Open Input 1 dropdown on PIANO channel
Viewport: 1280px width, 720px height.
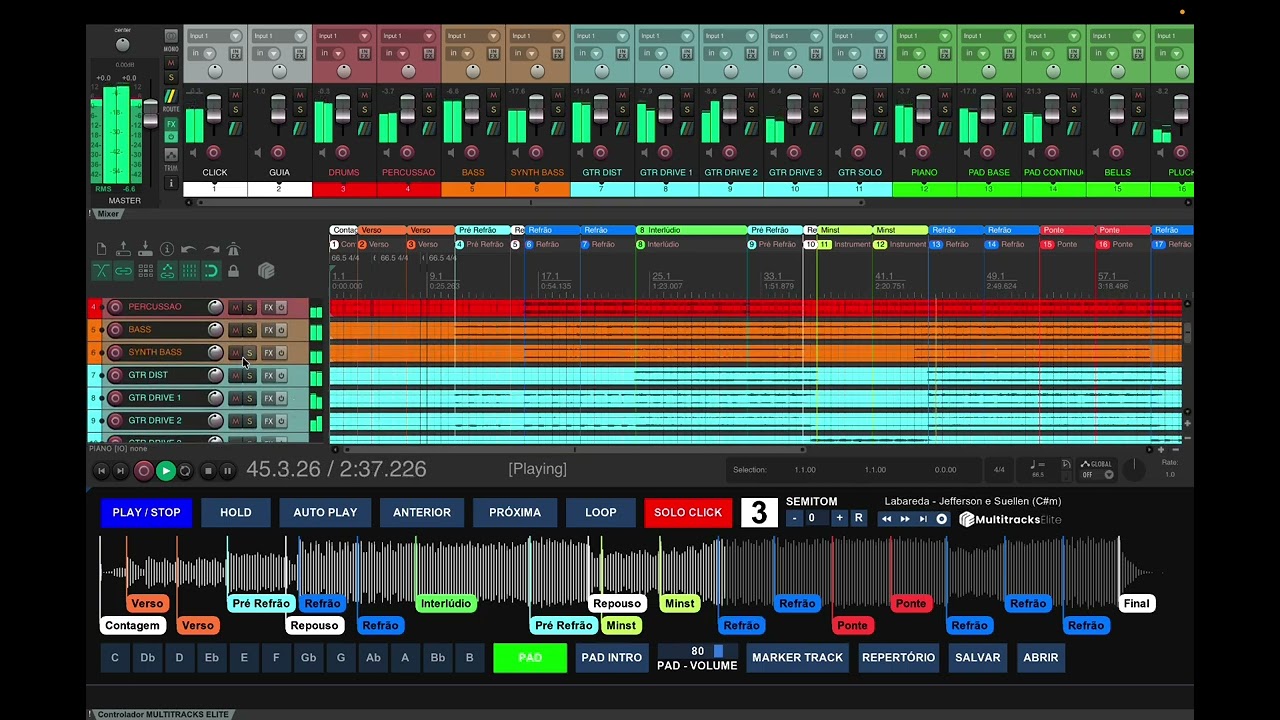tap(924, 36)
